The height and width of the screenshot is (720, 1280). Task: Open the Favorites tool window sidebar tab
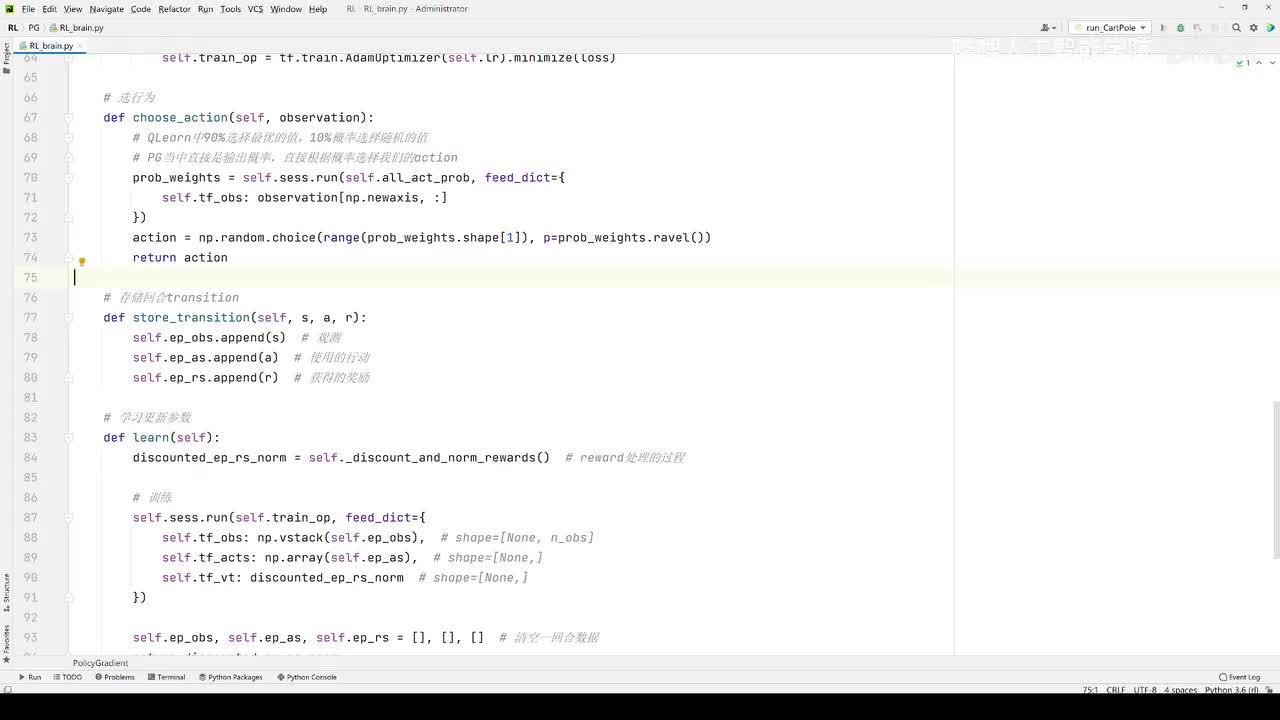click(x=6, y=644)
